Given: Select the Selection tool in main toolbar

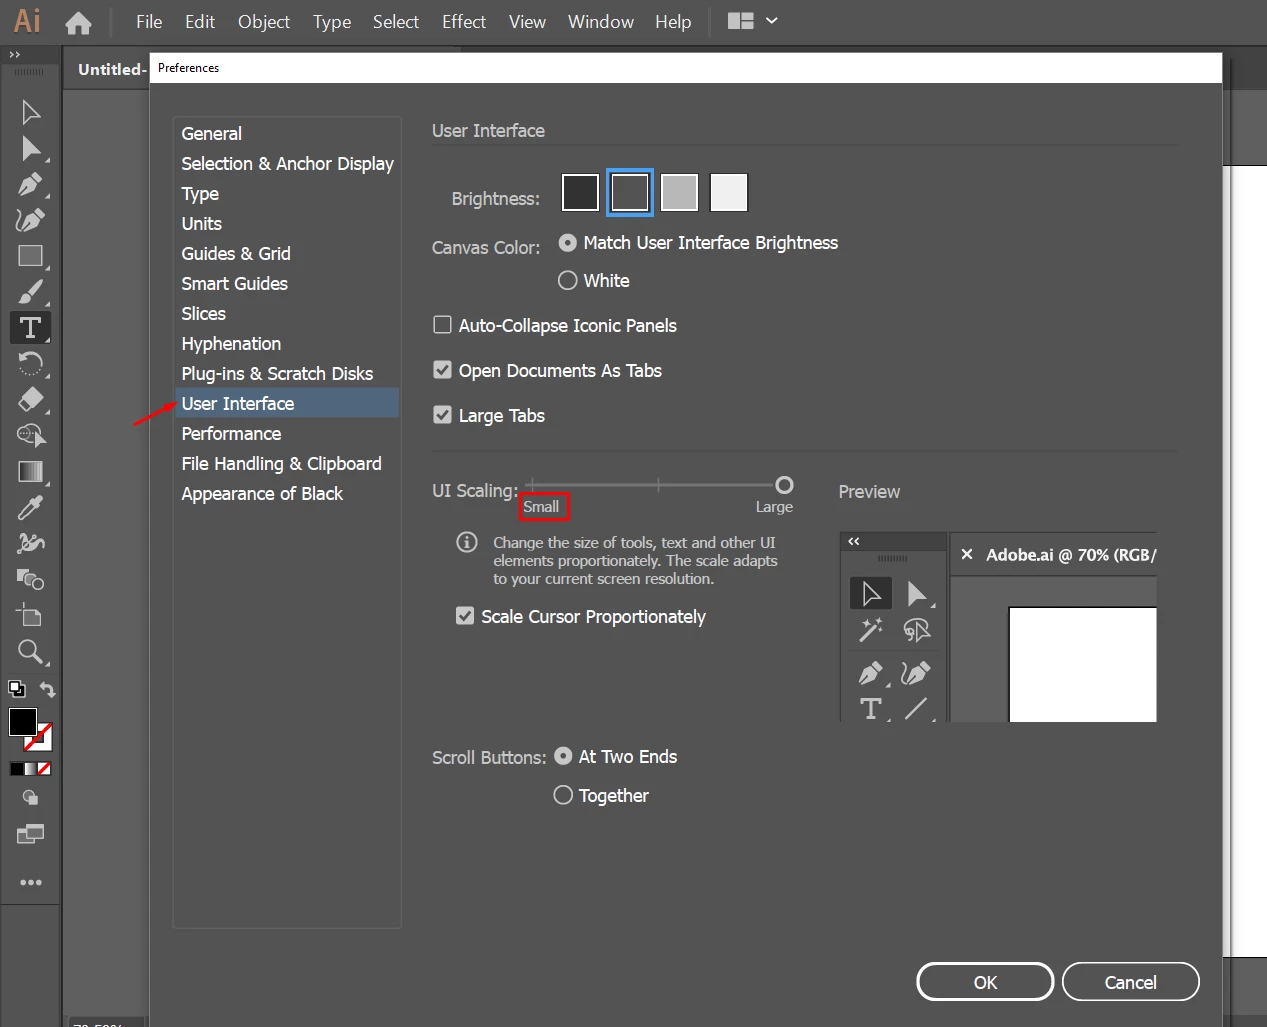Looking at the screenshot, I should pos(30,112).
